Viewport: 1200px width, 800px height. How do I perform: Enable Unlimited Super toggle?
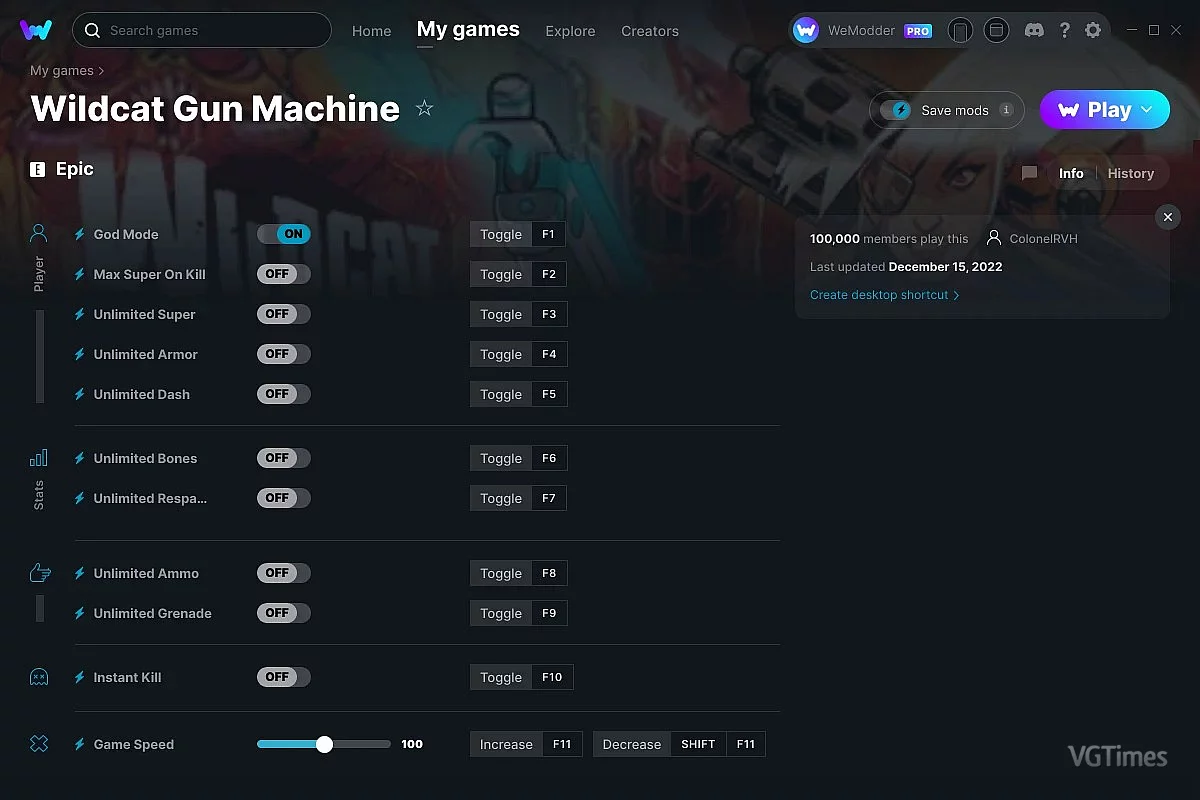click(x=284, y=314)
